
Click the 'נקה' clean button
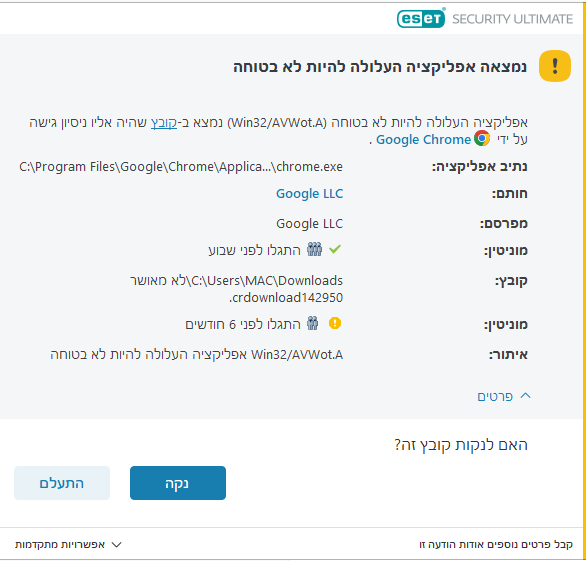[178, 483]
